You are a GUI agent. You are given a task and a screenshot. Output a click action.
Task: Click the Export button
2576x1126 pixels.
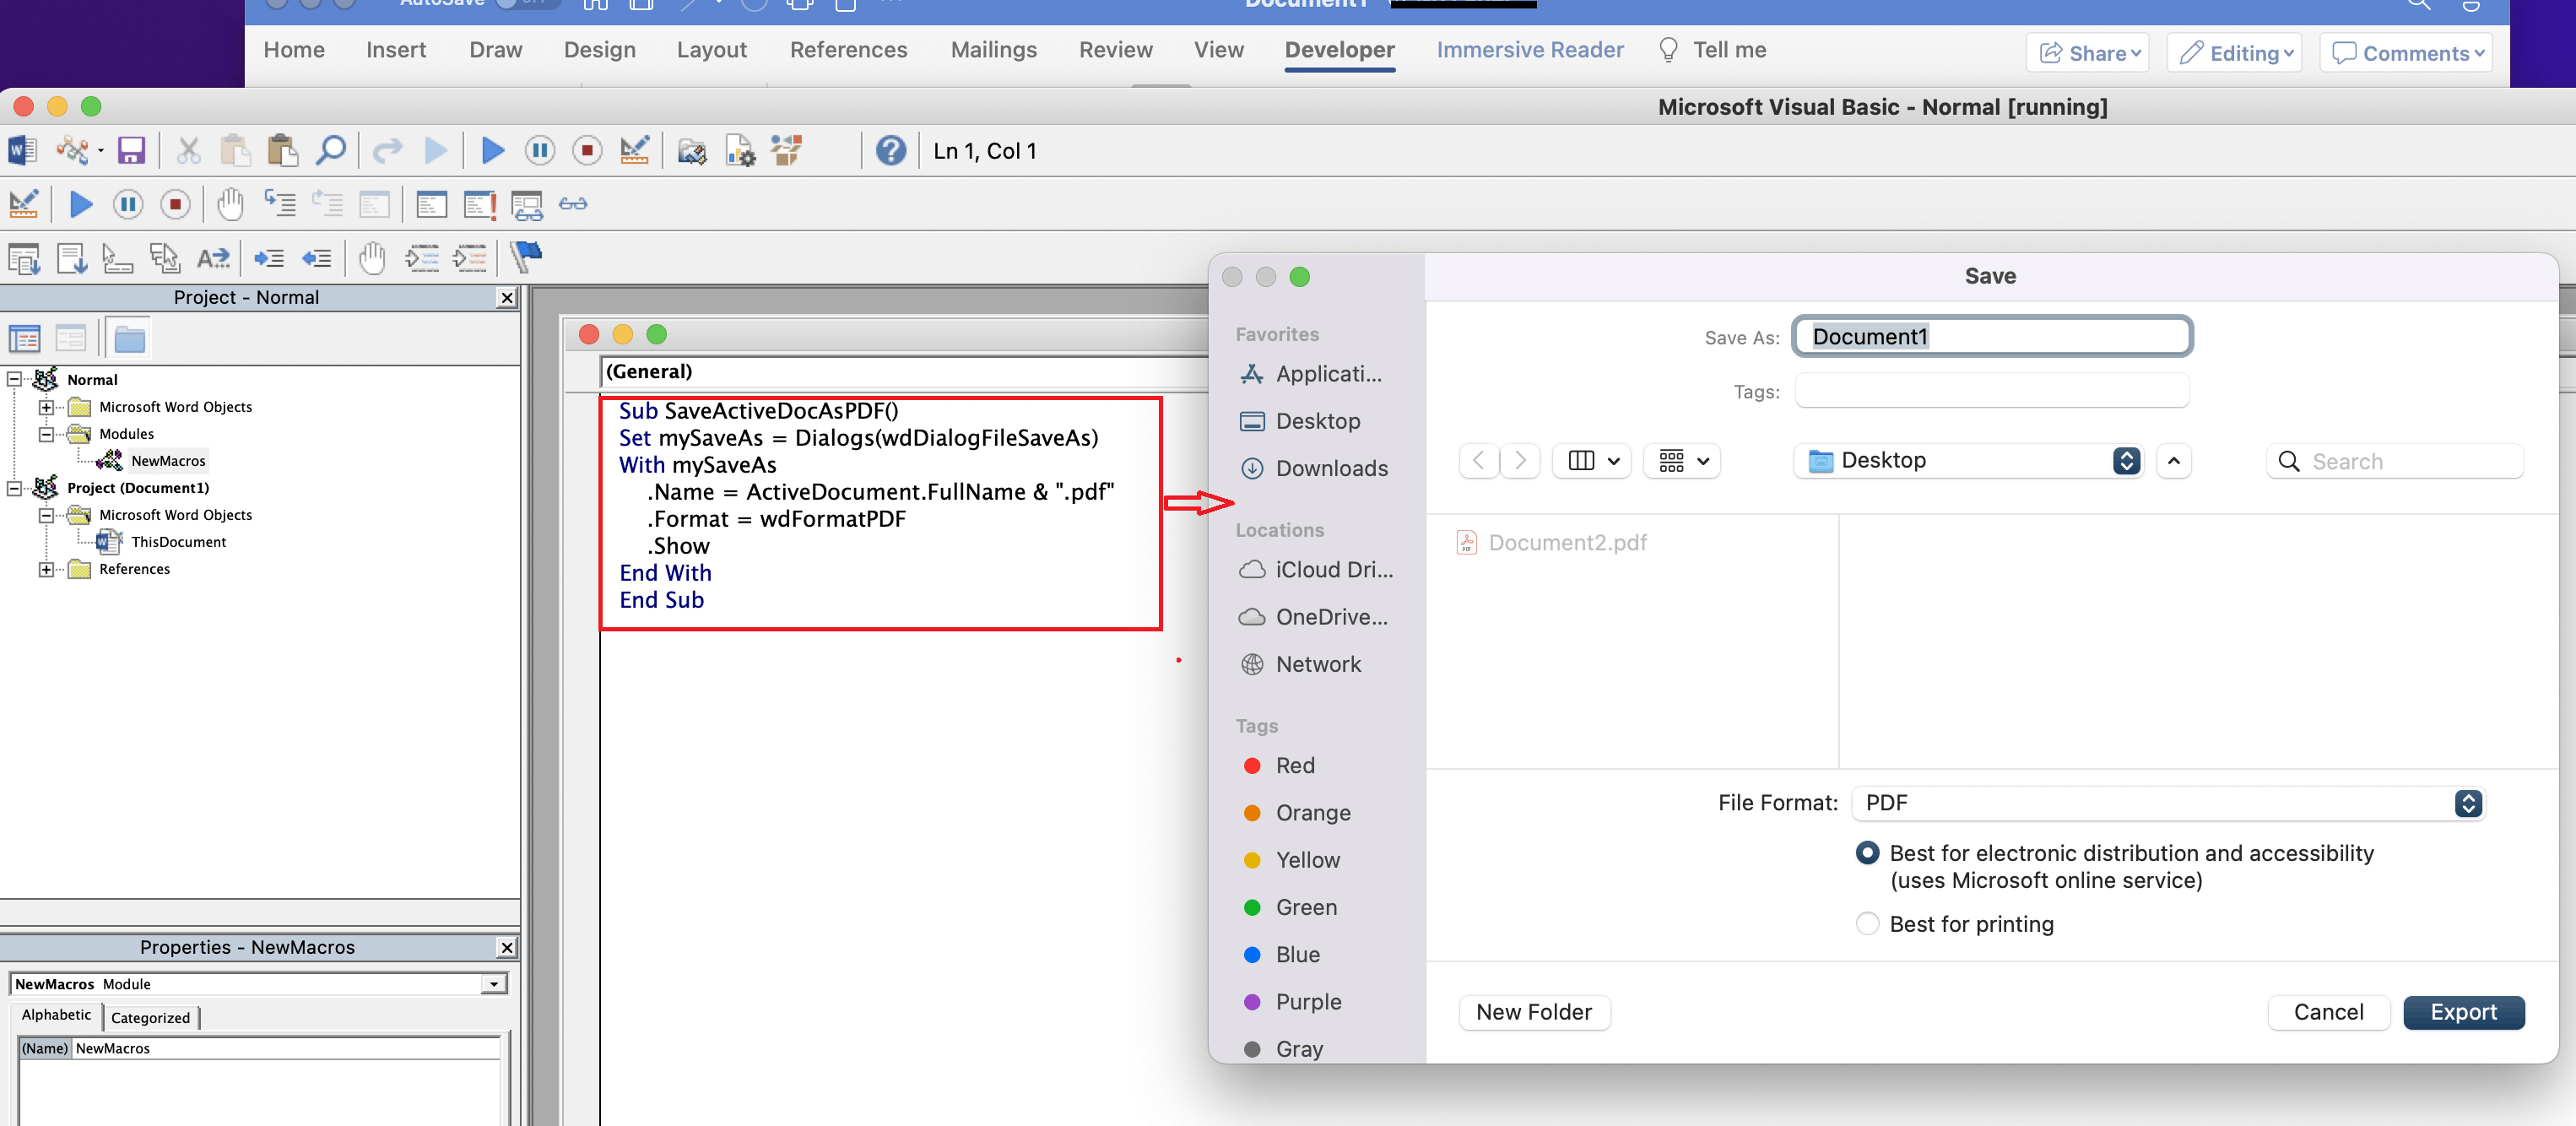(2462, 1012)
